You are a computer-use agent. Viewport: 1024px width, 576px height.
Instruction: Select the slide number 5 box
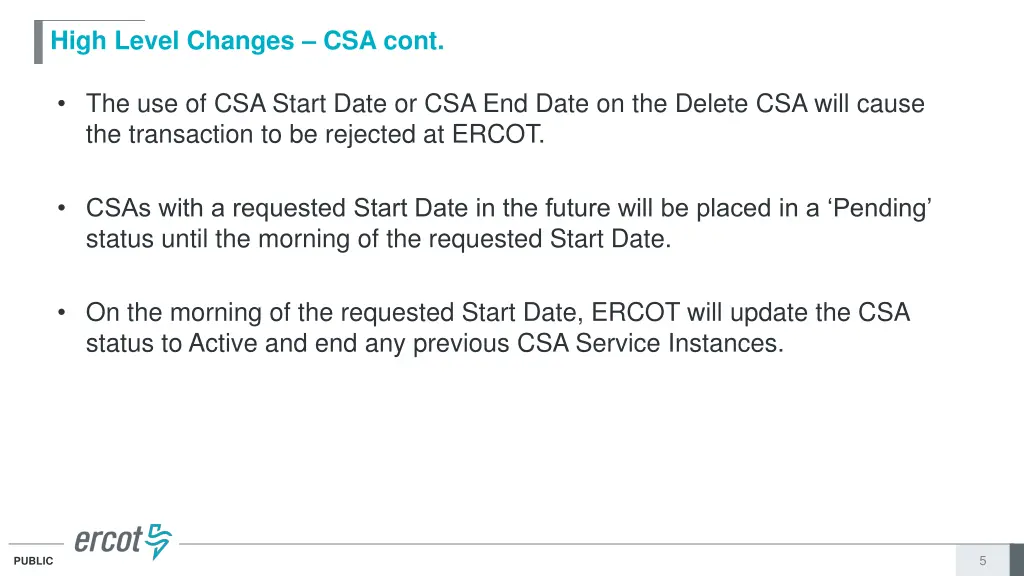tap(983, 561)
